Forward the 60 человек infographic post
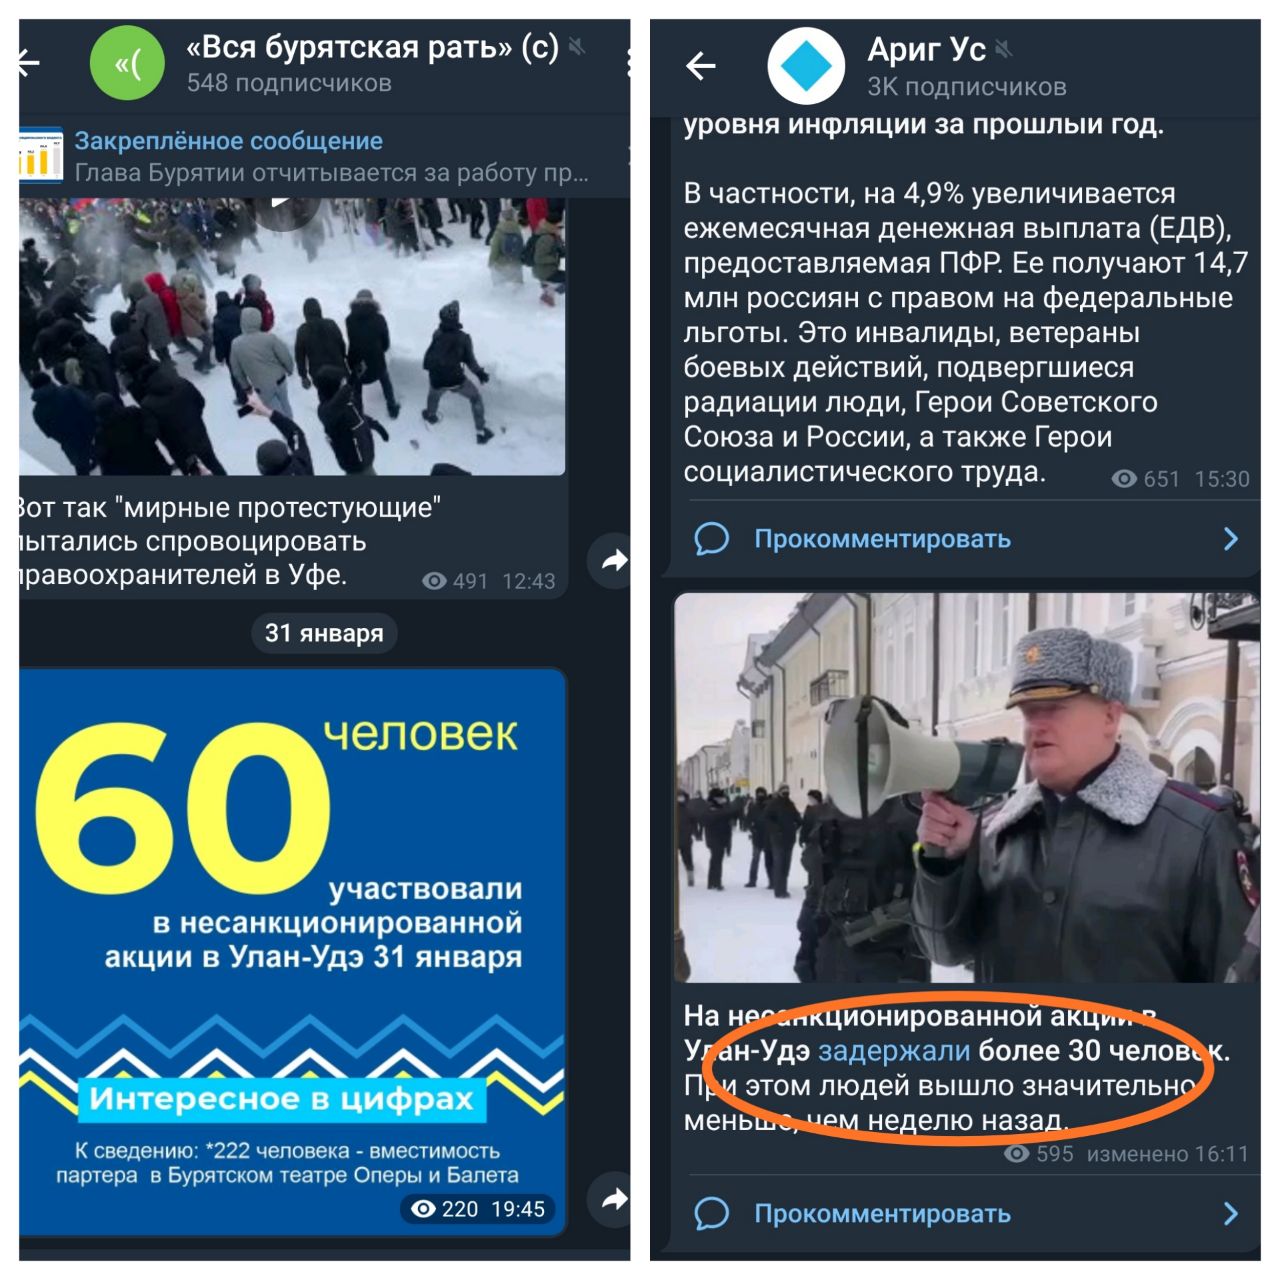 [x=613, y=1198]
